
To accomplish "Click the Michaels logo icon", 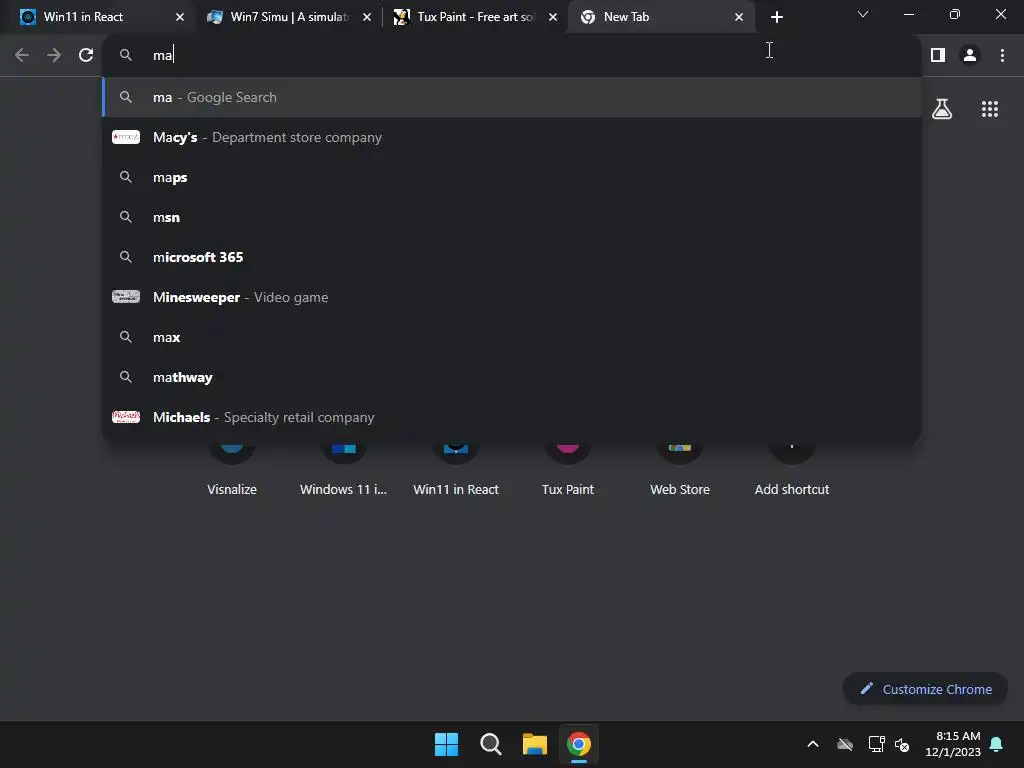I will pos(125,417).
